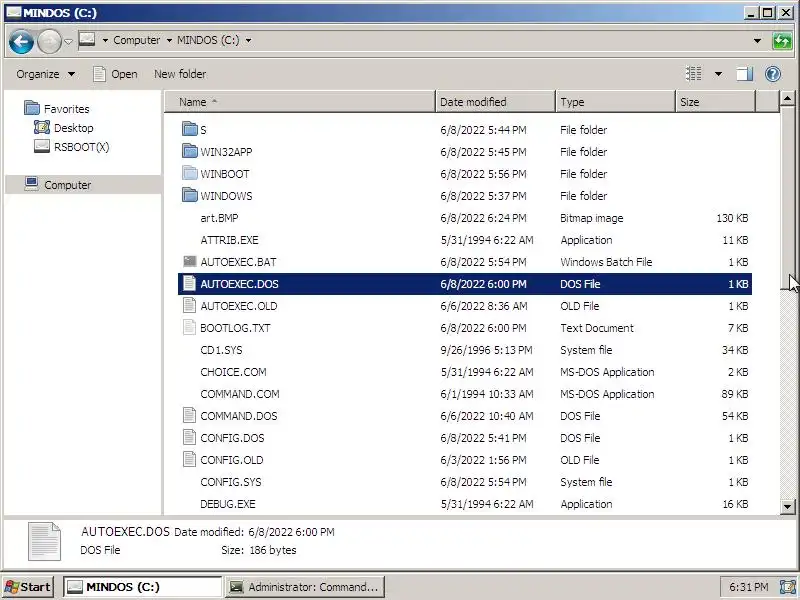Viewport: 800px width, 600px height.
Task: Click the taskbar clock 6:31 PM
Action: [x=748, y=587]
